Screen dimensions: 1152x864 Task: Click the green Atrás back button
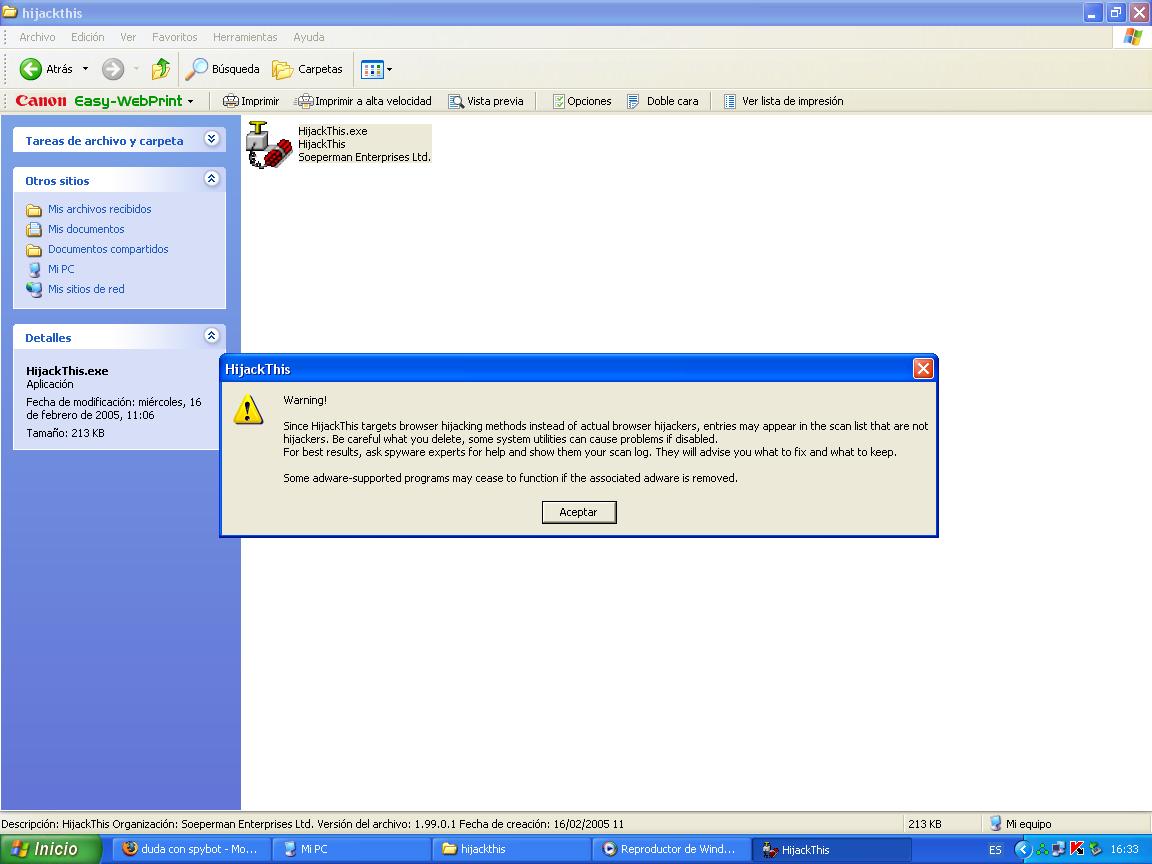pos(46,69)
